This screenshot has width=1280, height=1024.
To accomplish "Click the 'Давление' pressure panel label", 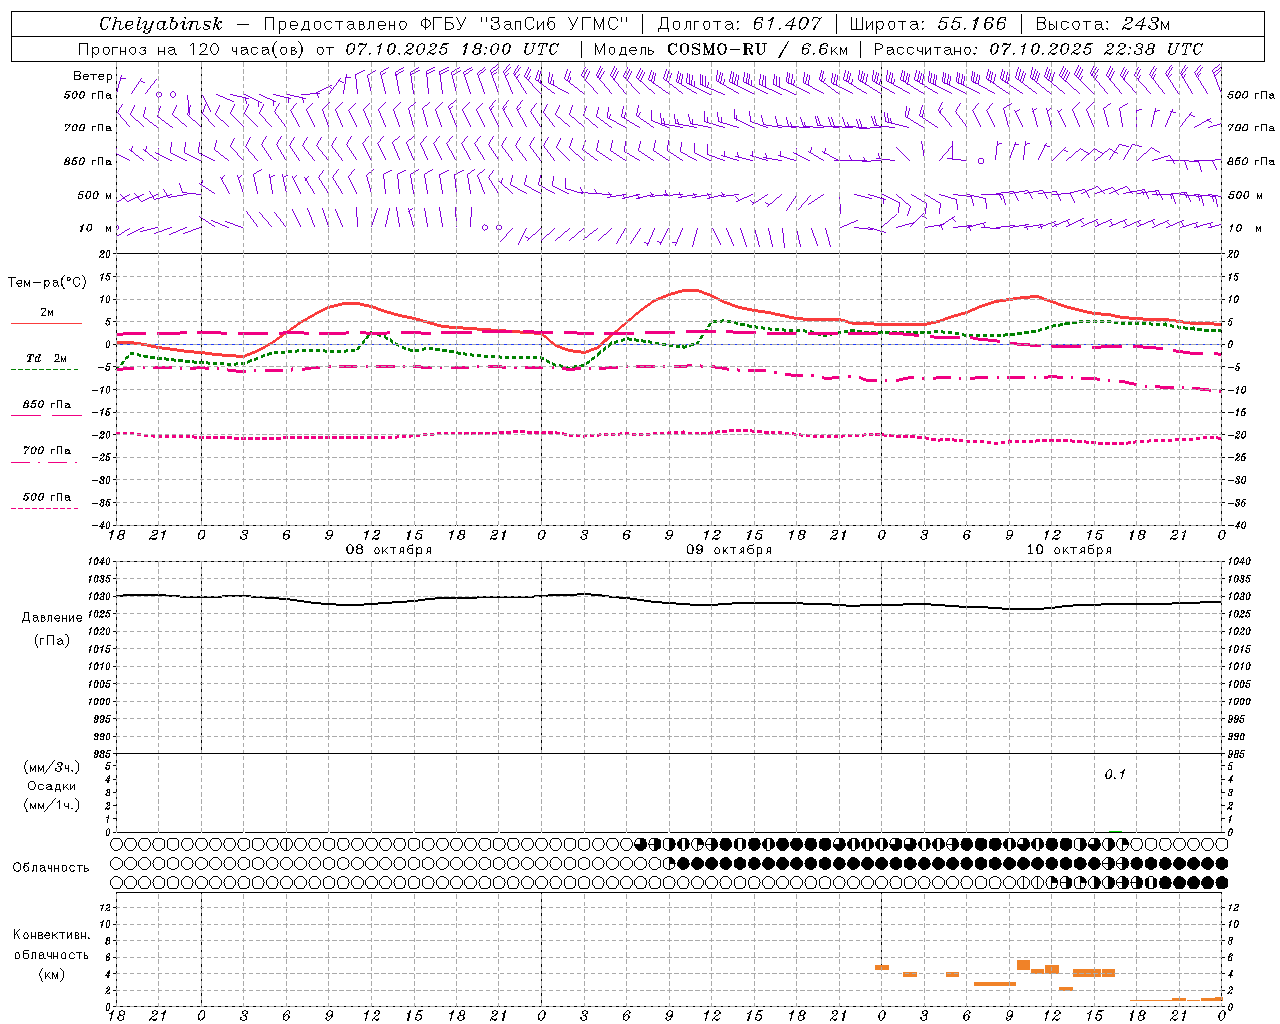I will click(52, 618).
